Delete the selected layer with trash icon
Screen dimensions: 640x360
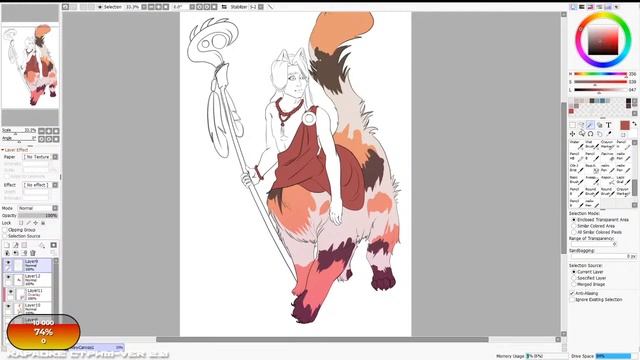[33, 253]
